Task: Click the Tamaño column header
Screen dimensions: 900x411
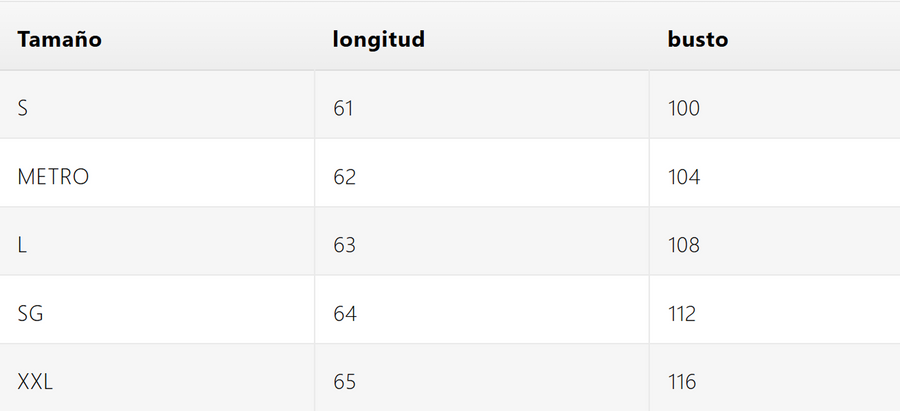Action: coord(60,40)
